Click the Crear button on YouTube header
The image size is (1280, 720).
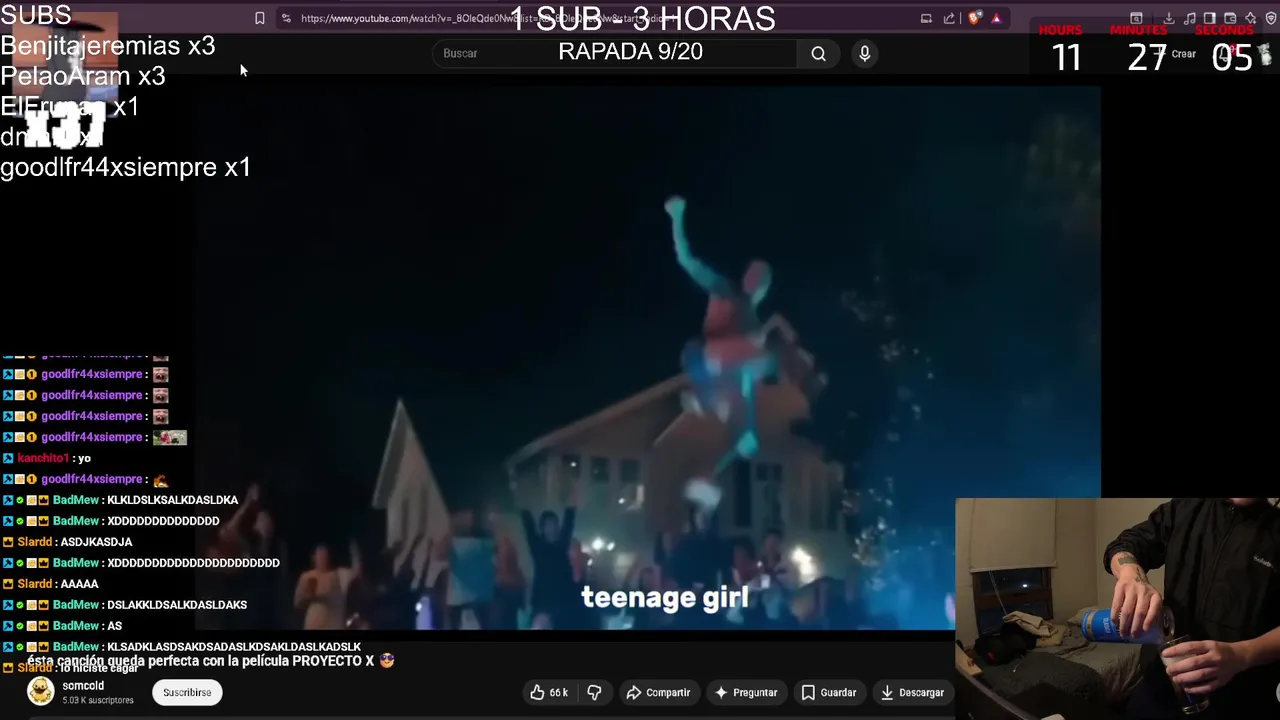(1176, 54)
